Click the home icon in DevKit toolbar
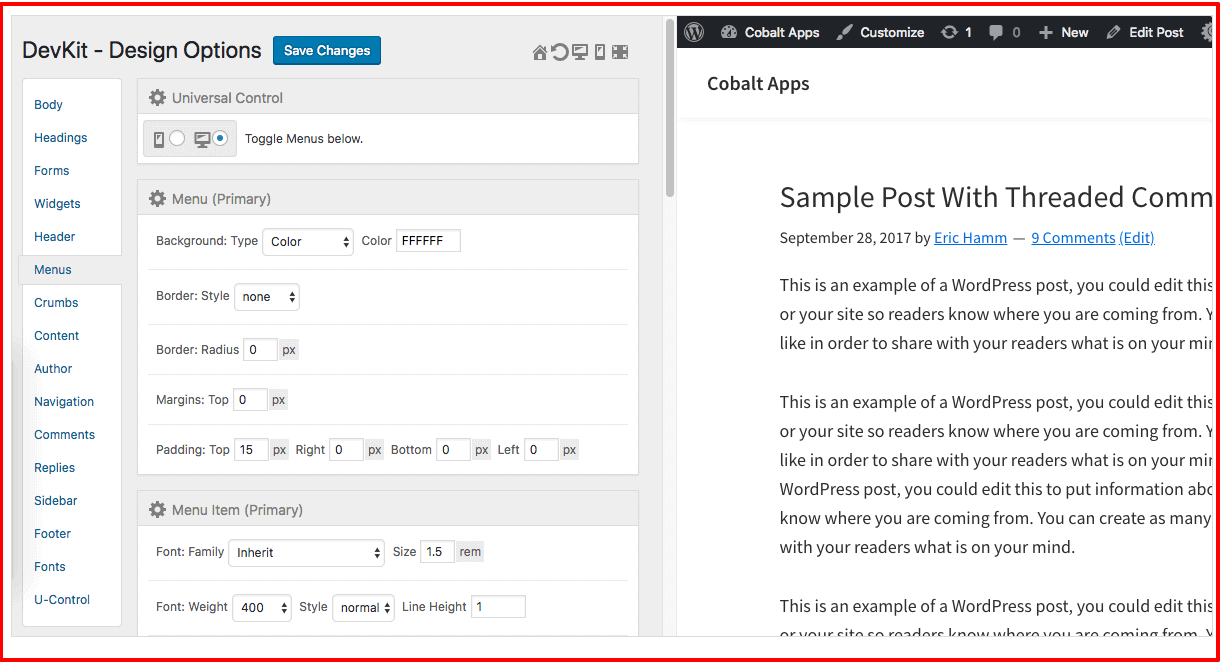The height and width of the screenshot is (663, 1222). [x=540, y=53]
